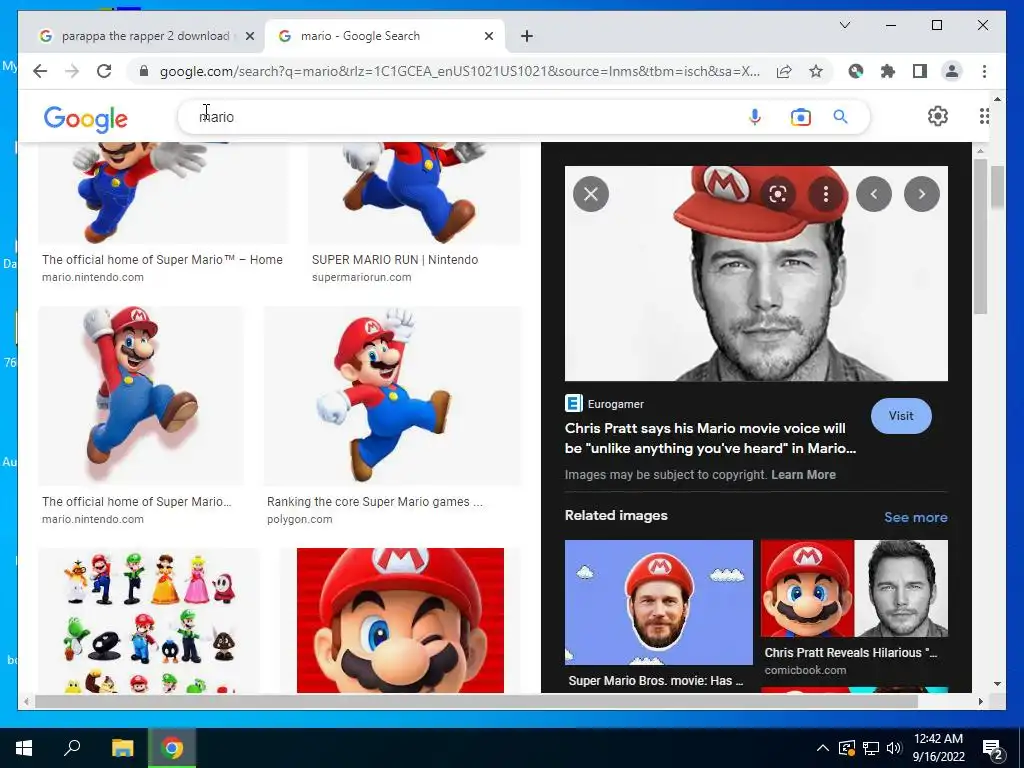This screenshot has height=768, width=1024.
Task: Close the mario Google Search tab
Action: [488, 37]
